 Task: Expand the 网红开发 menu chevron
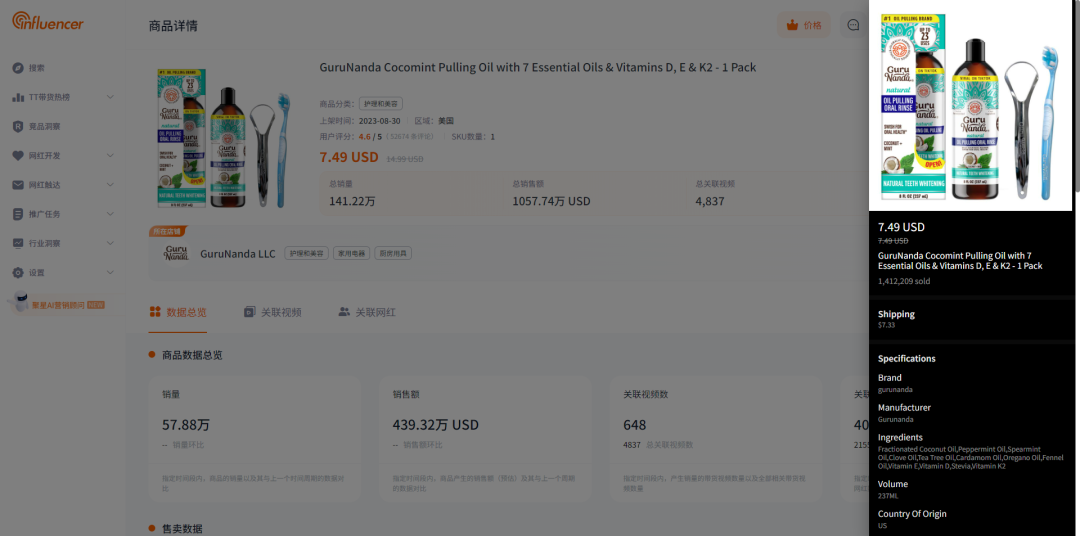(x=110, y=156)
